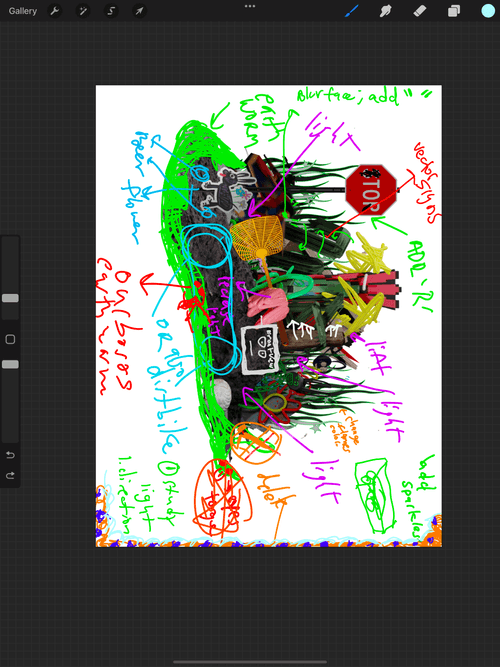Click the brush size slider handle
This screenshot has width=500, height=667.
click(10, 298)
